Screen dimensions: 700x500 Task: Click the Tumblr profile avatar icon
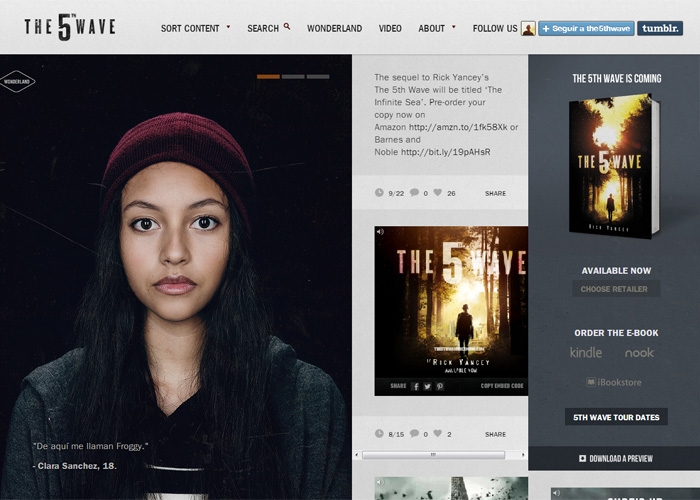[528, 29]
